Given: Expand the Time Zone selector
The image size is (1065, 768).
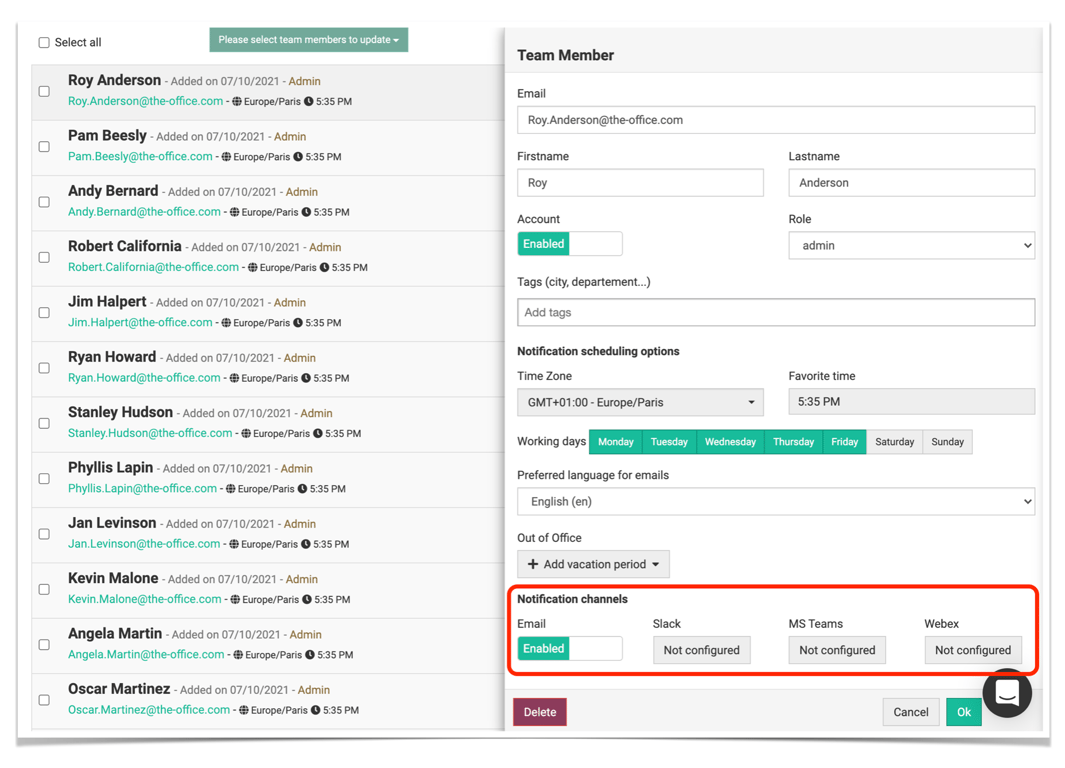Looking at the screenshot, I should click(640, 403).
